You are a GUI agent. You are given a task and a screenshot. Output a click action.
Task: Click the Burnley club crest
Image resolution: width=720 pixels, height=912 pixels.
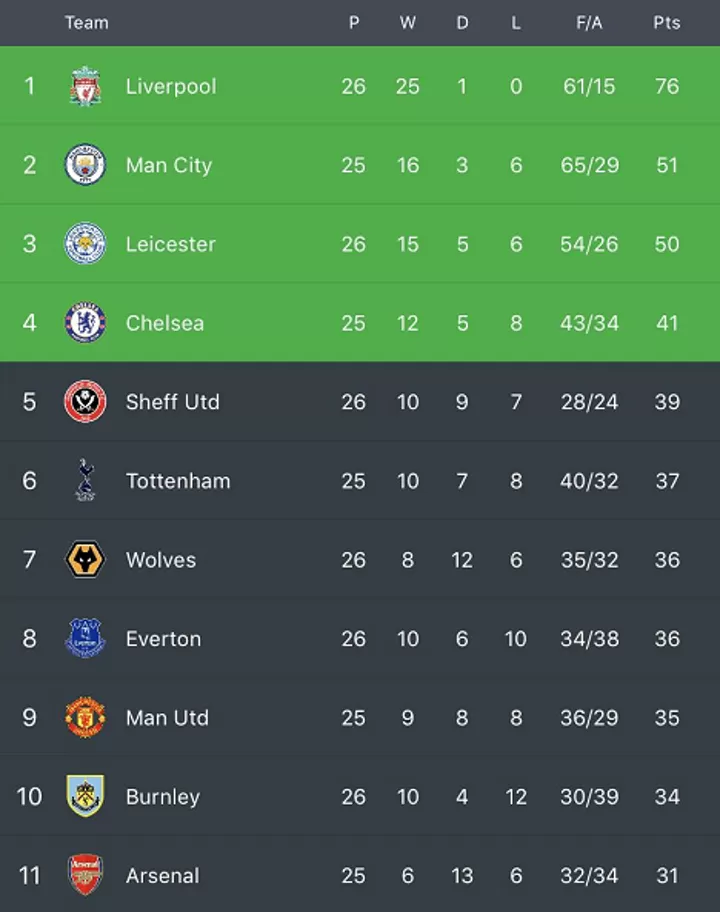click(85, 796)
